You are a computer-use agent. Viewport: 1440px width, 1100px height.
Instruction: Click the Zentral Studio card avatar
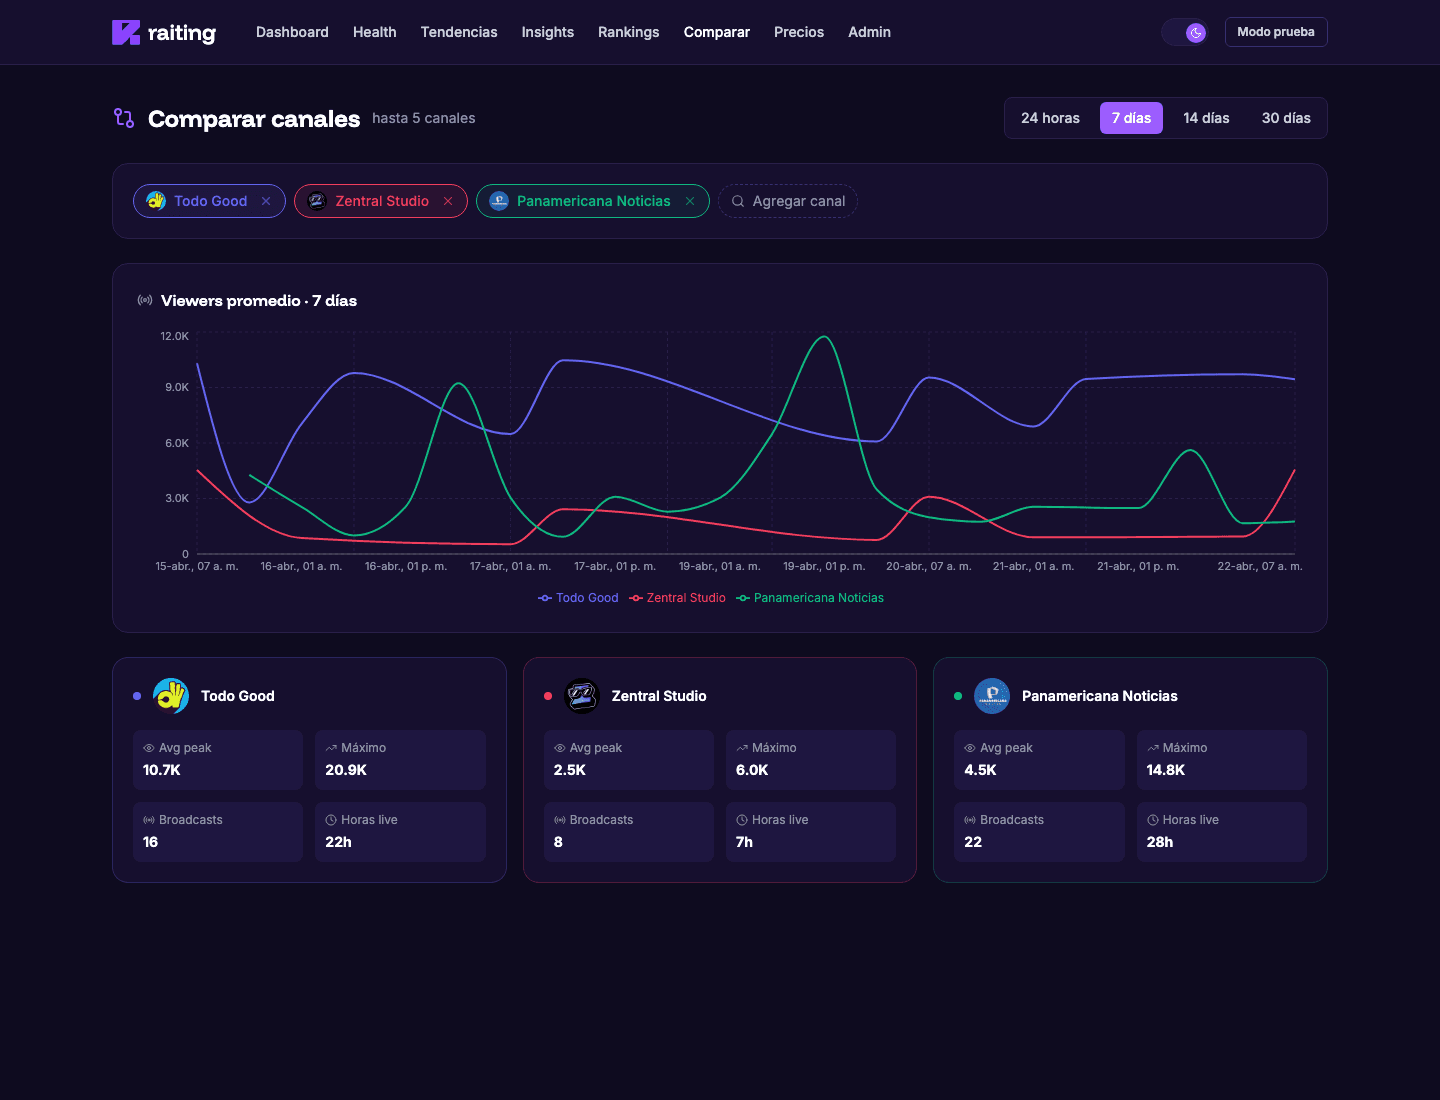(x=582, y=696)
